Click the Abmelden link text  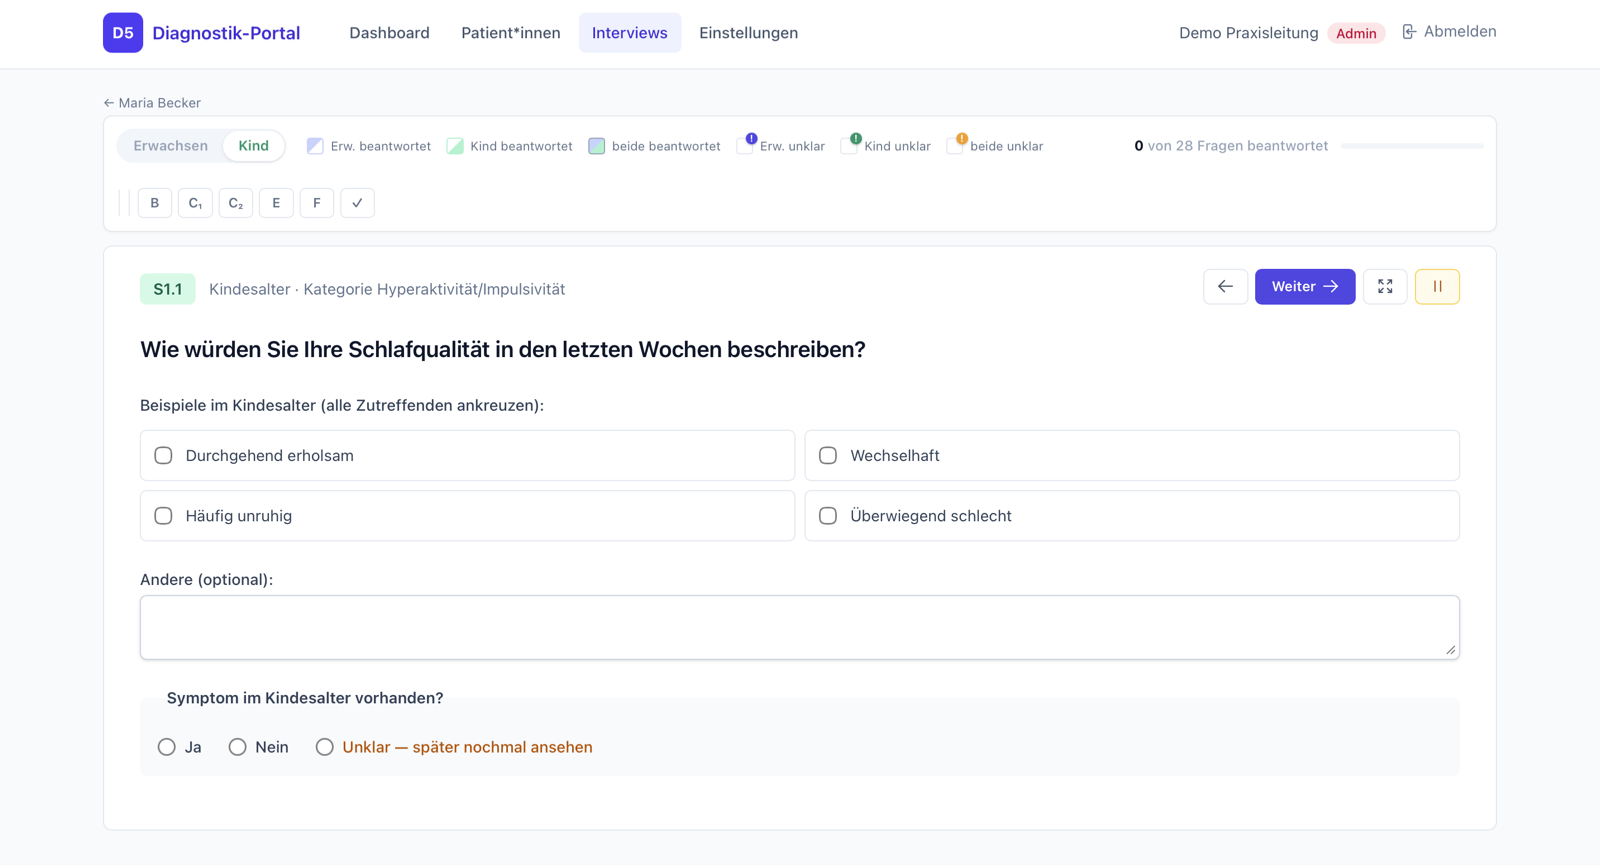click(x=1460, y=32)
